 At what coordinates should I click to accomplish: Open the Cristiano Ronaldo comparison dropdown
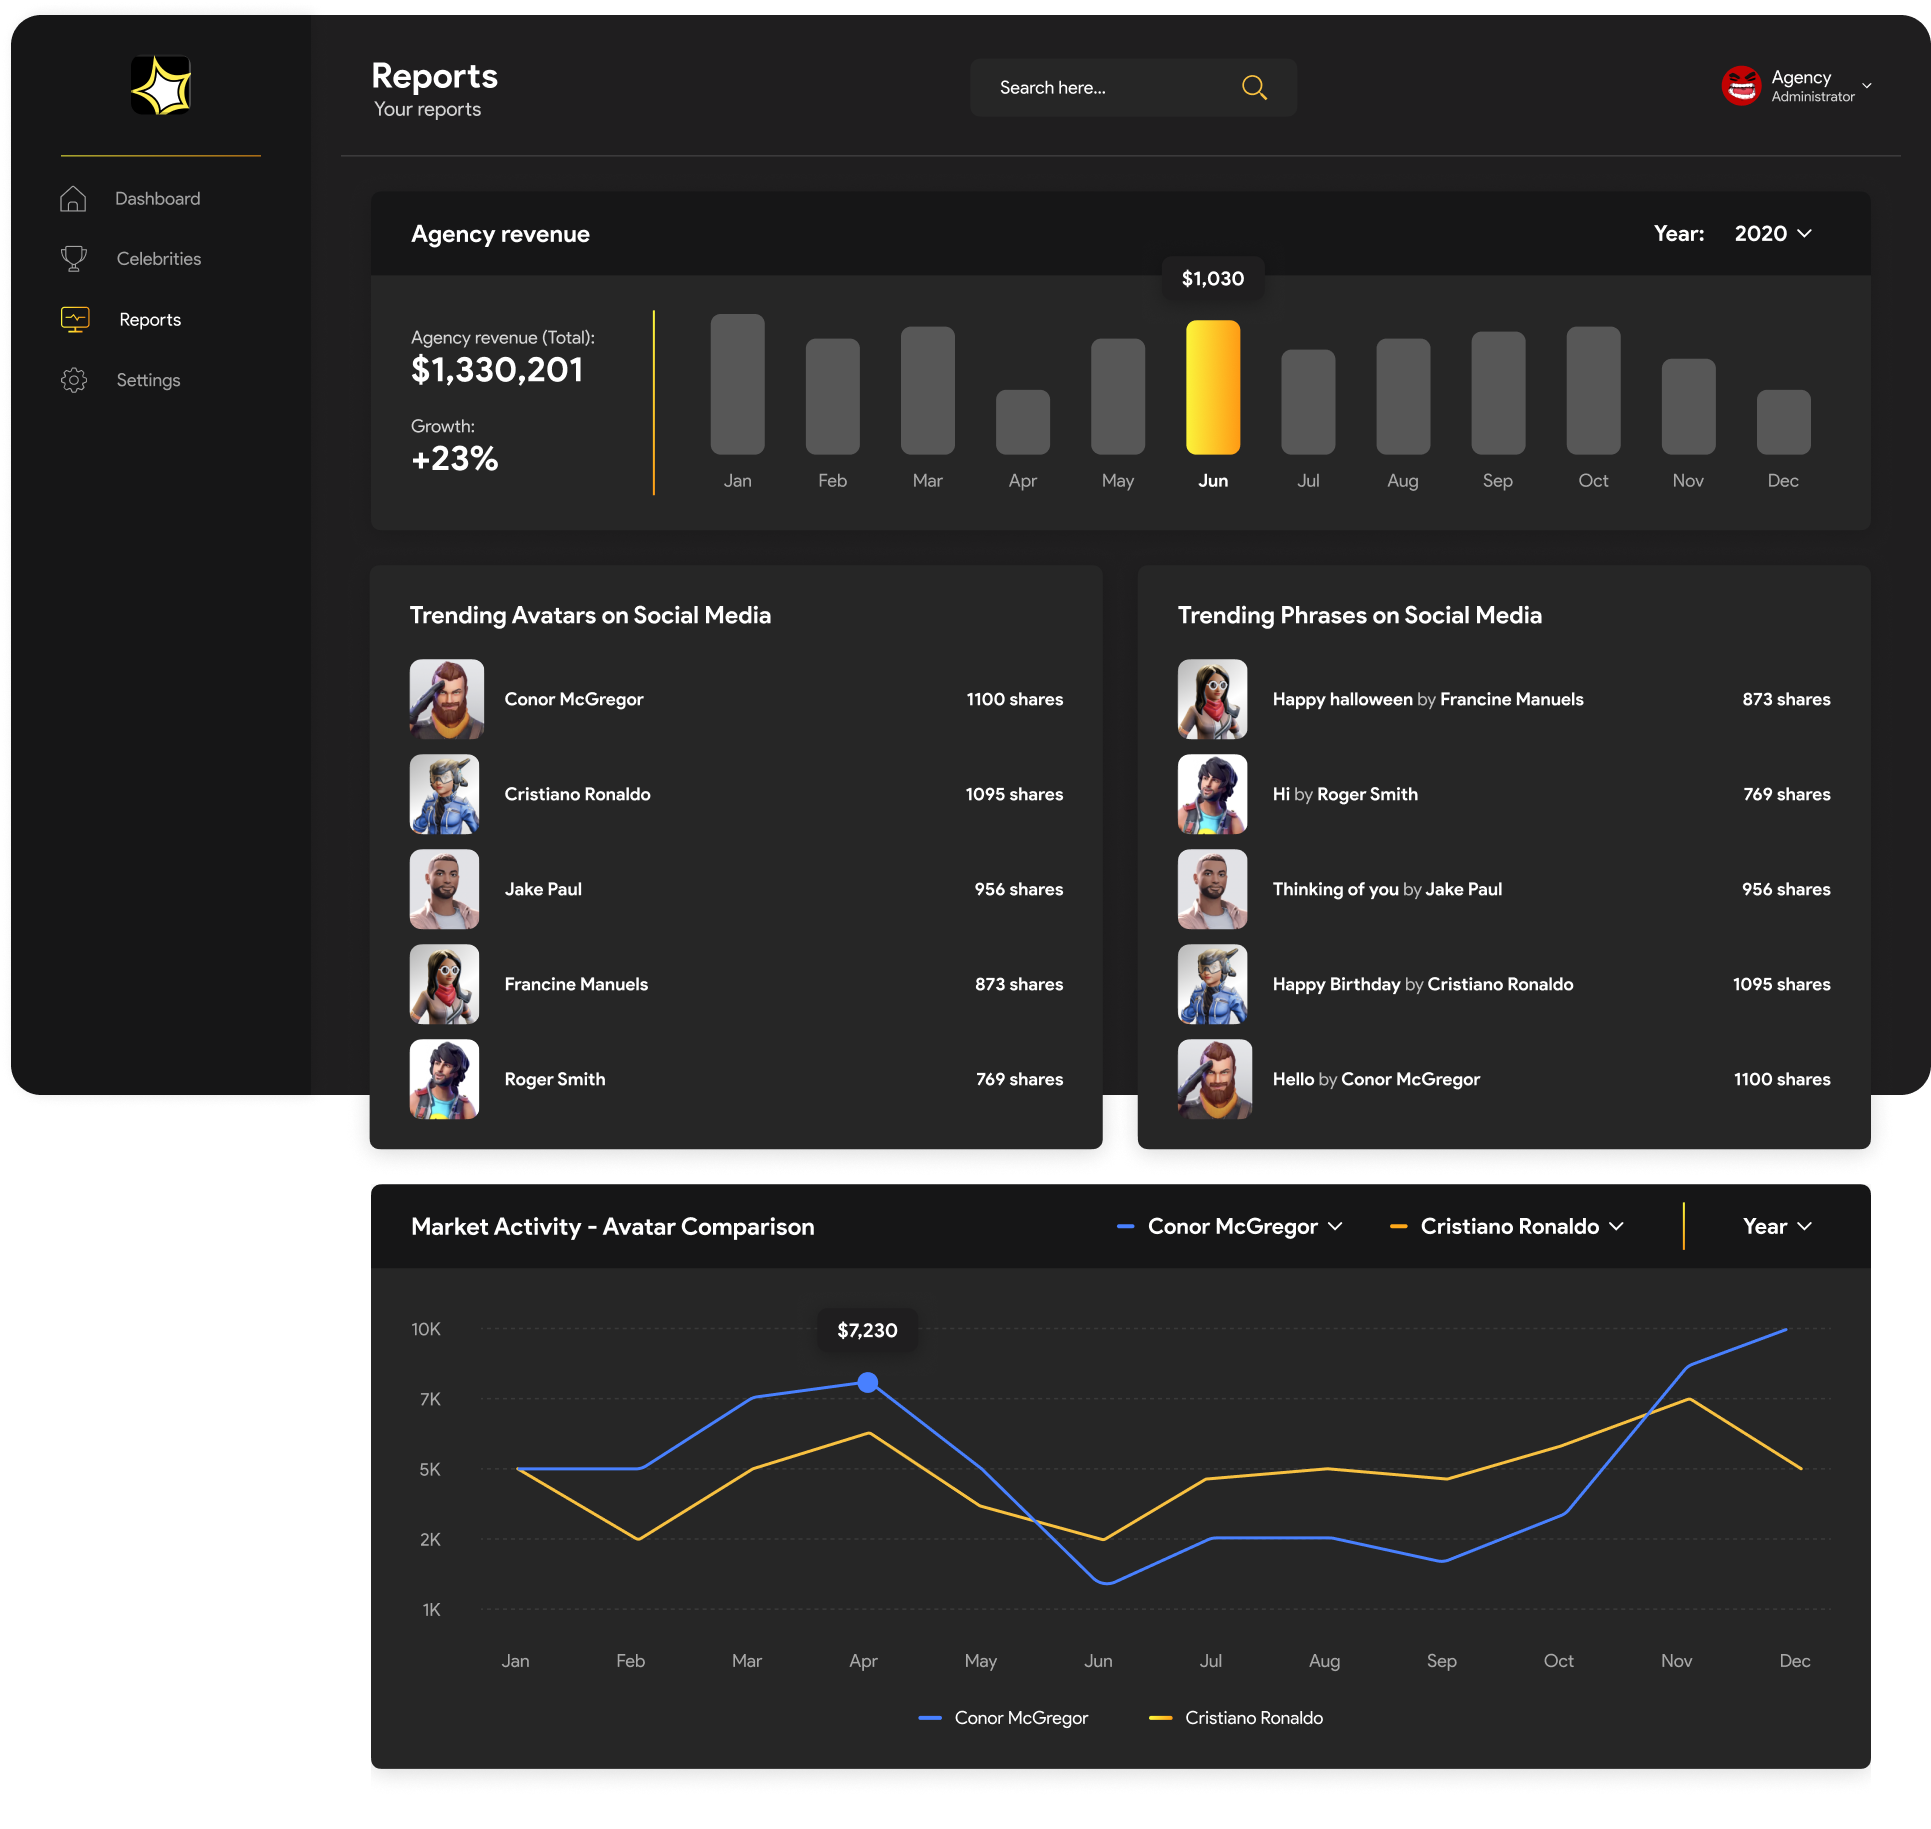1507,1226
